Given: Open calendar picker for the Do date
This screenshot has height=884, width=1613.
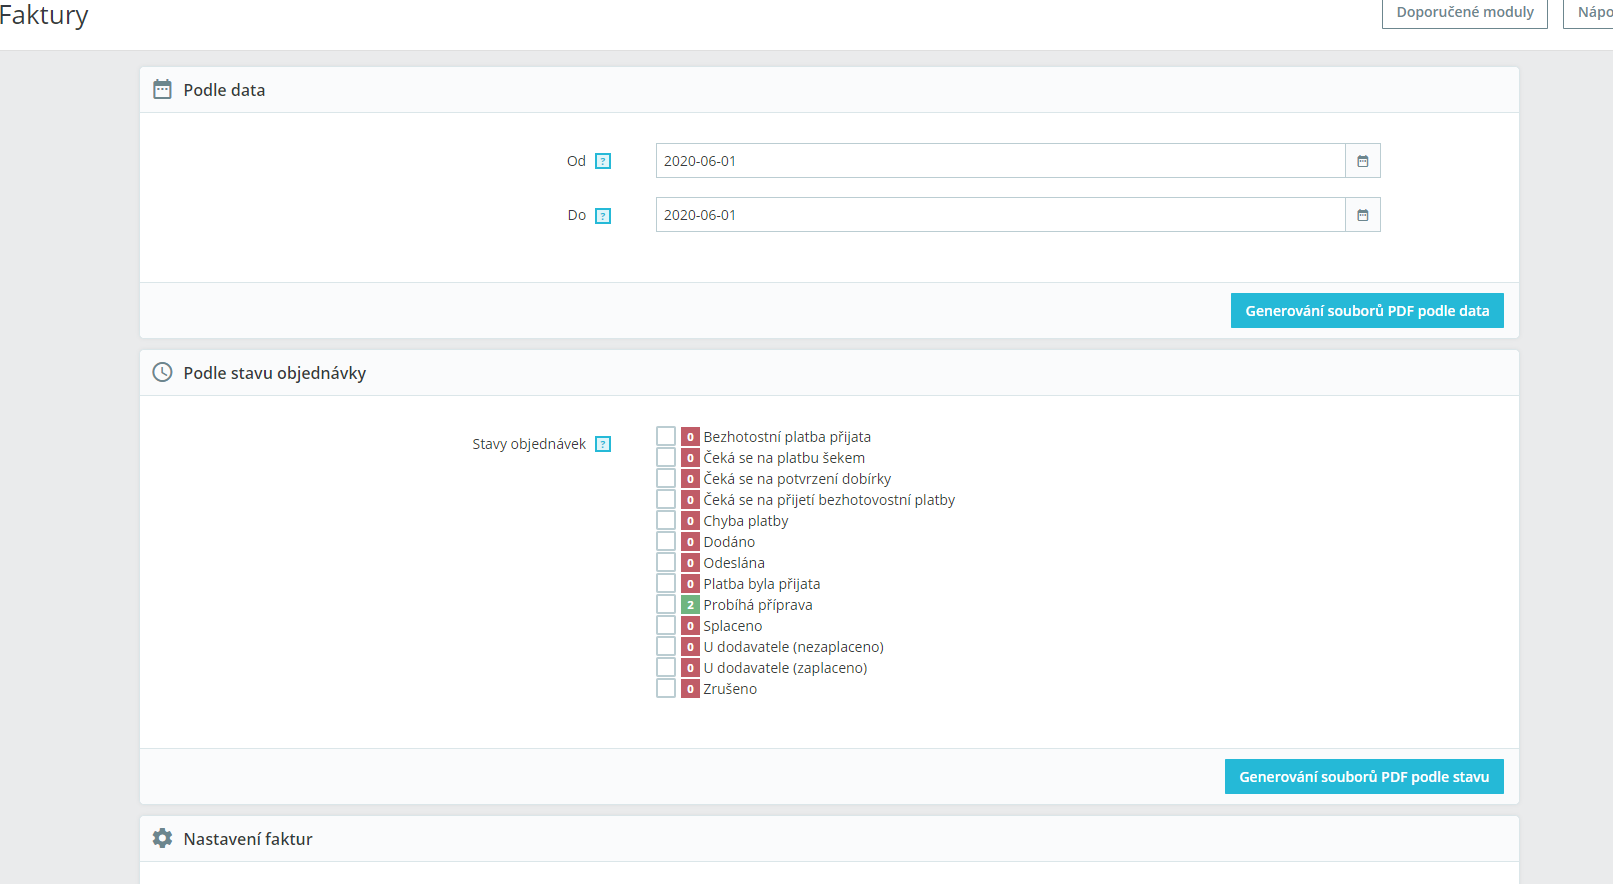Looking at the screenshot, I should tap(1363, 215).
